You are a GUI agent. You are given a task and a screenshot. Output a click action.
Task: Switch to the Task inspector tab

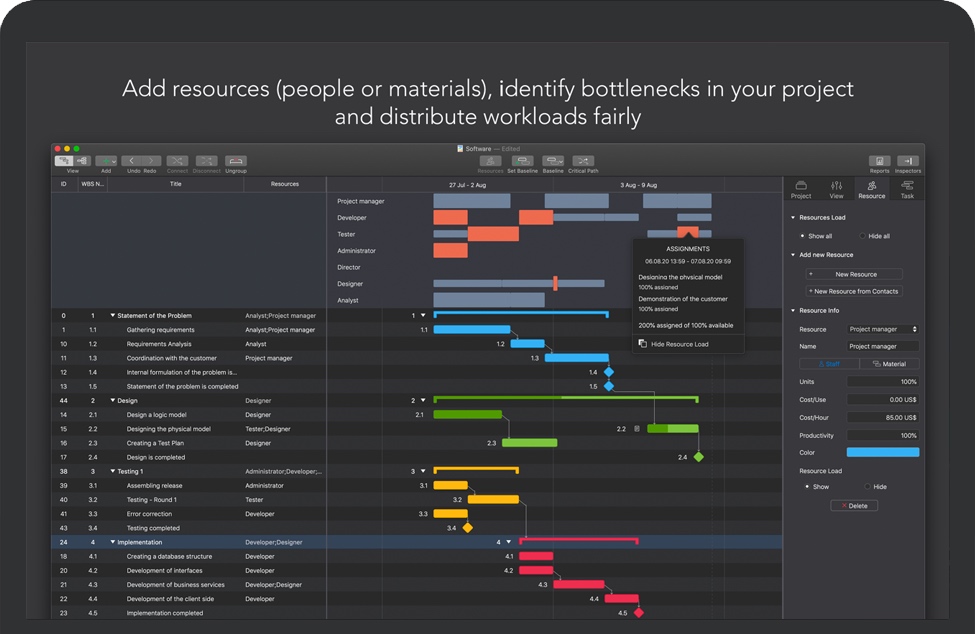(907, 189)
